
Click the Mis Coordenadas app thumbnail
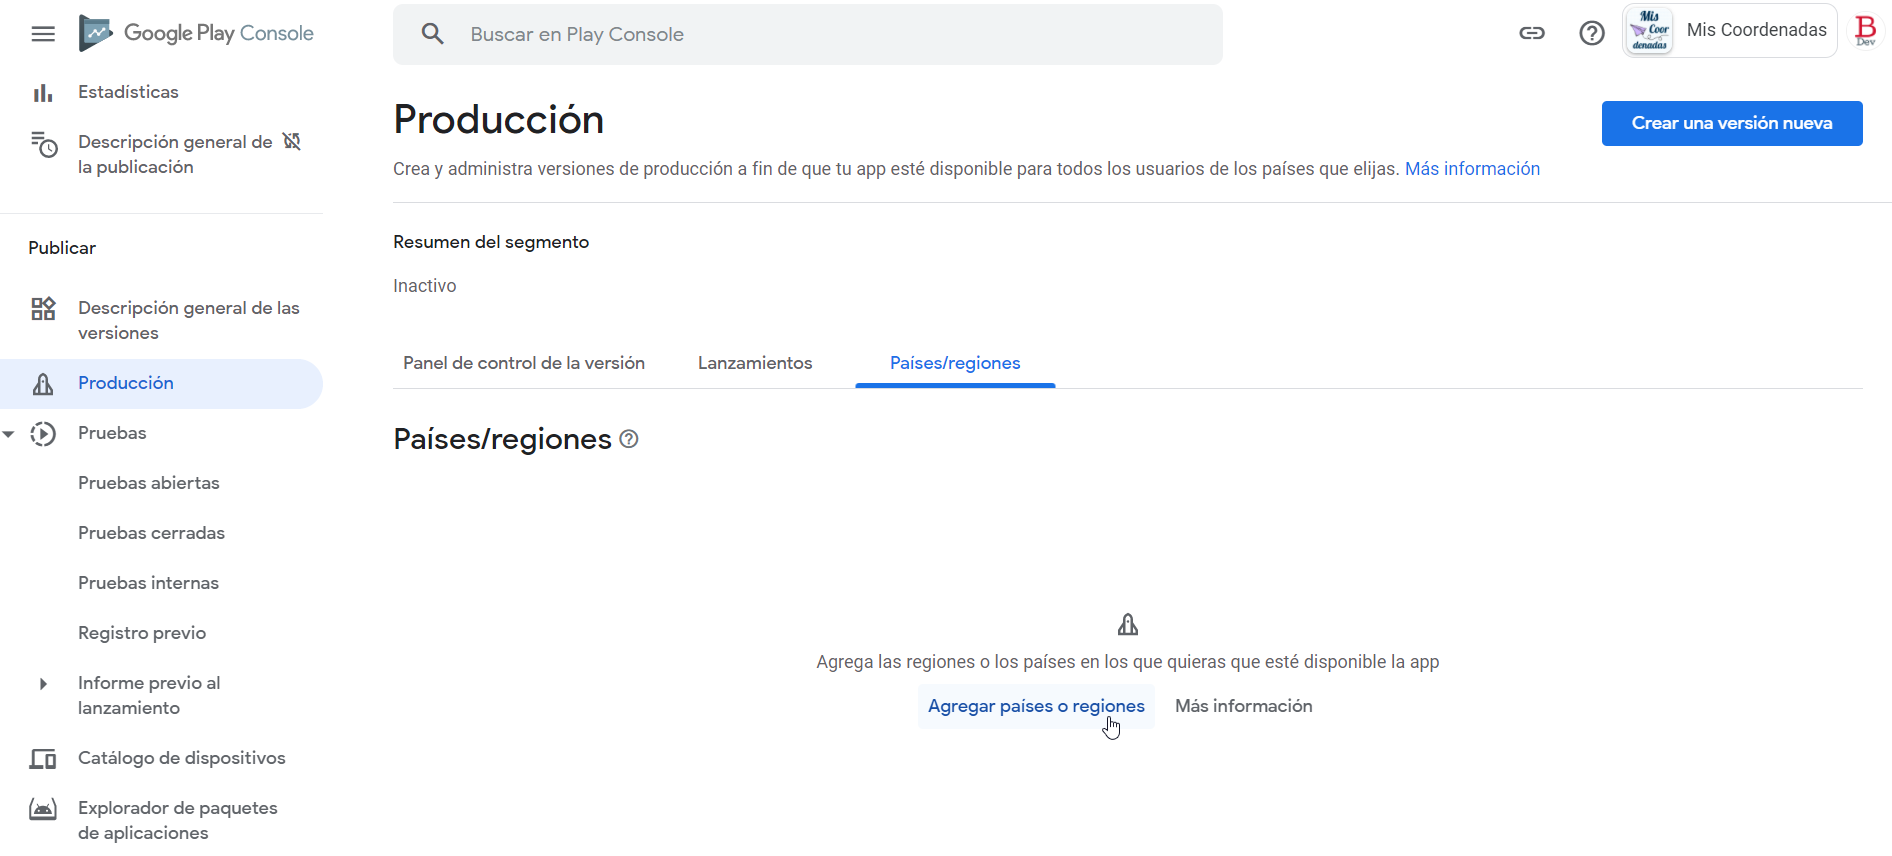click(x=1650, y=31)
